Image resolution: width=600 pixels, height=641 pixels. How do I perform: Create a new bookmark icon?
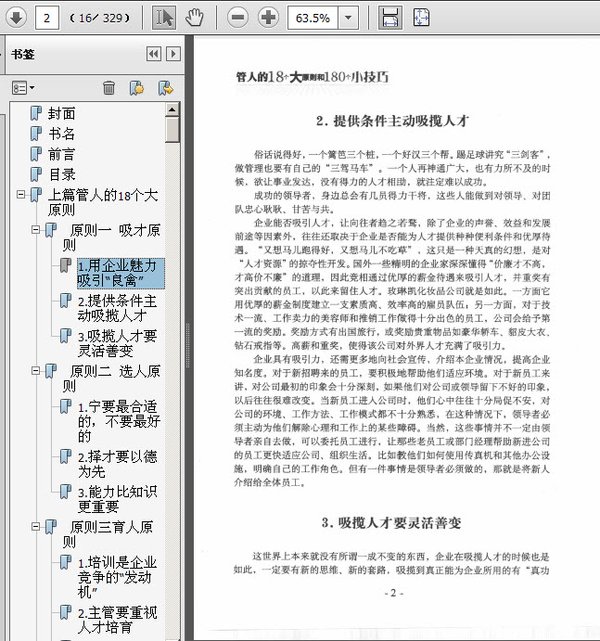coord(137,87)
